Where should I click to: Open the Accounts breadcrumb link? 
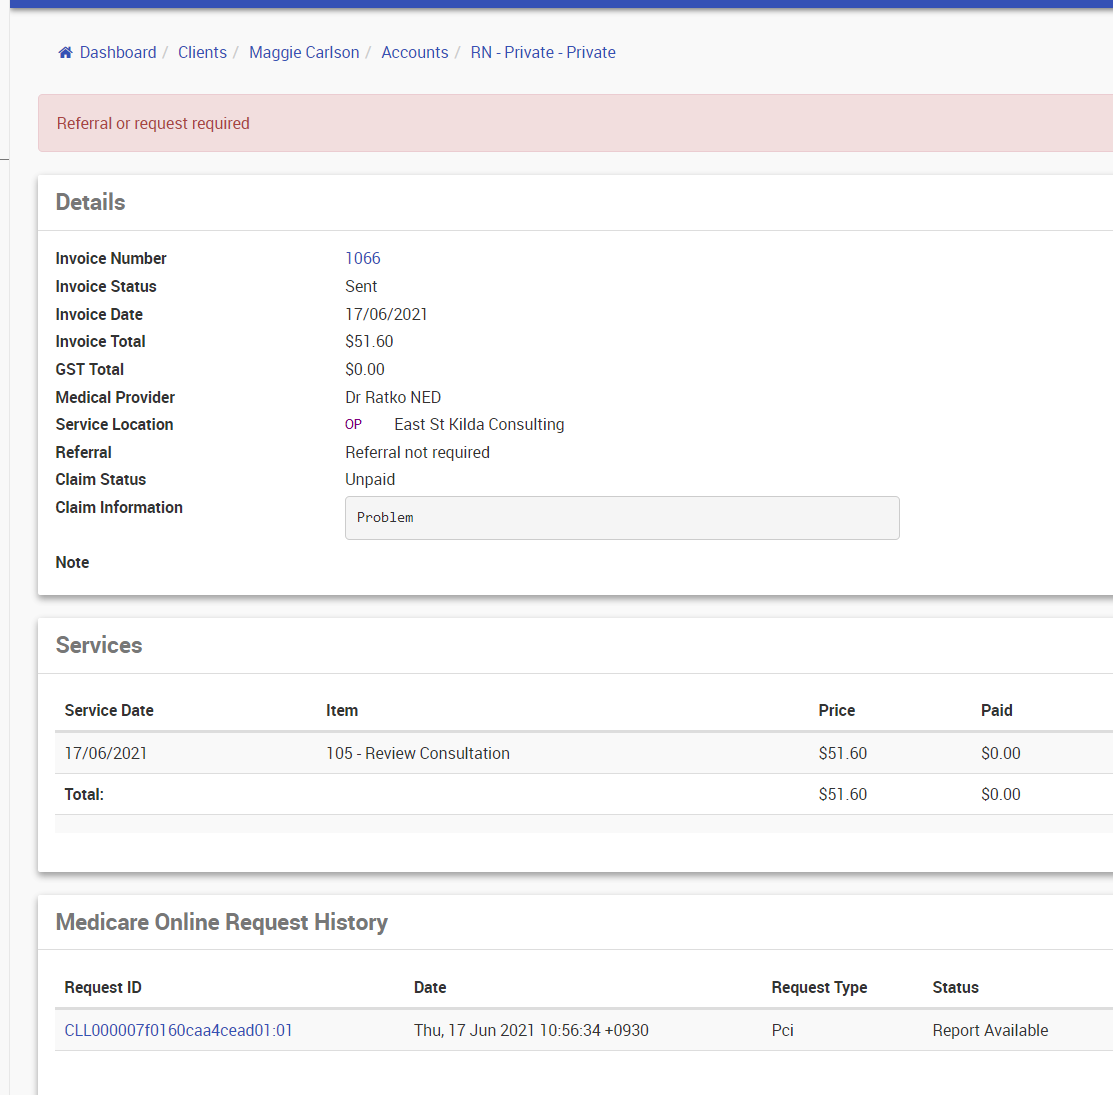[414, 53]
